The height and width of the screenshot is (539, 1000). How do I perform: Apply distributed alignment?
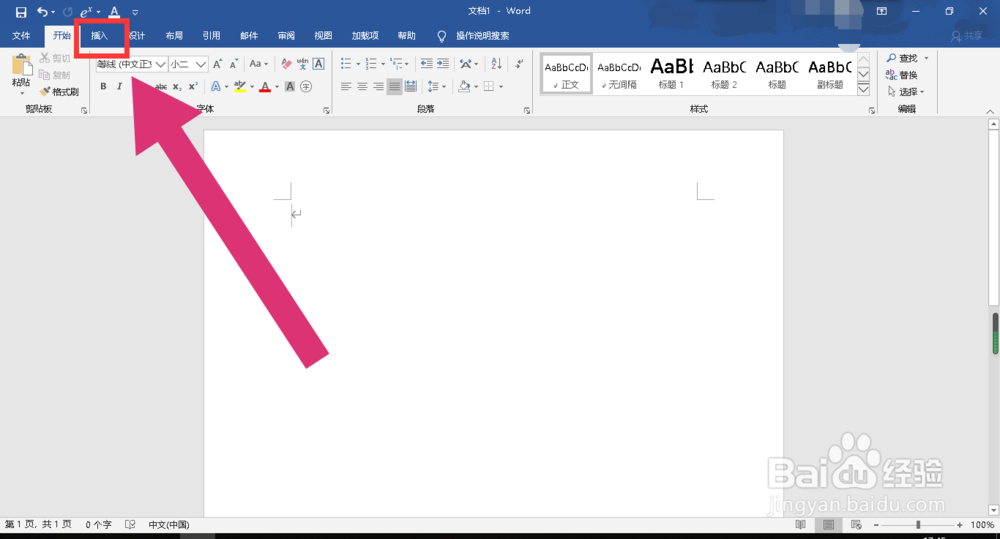(x=411, y=86)
